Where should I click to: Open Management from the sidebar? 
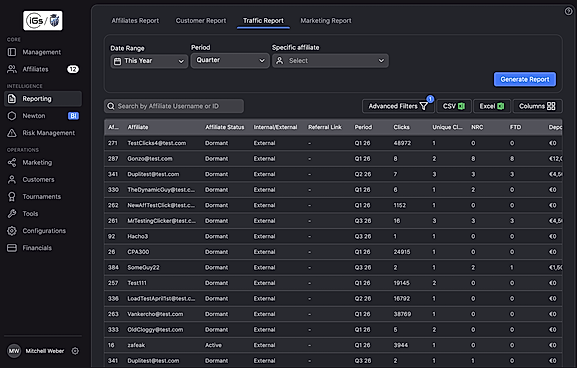pyautogui.click(x=42, y=52)
